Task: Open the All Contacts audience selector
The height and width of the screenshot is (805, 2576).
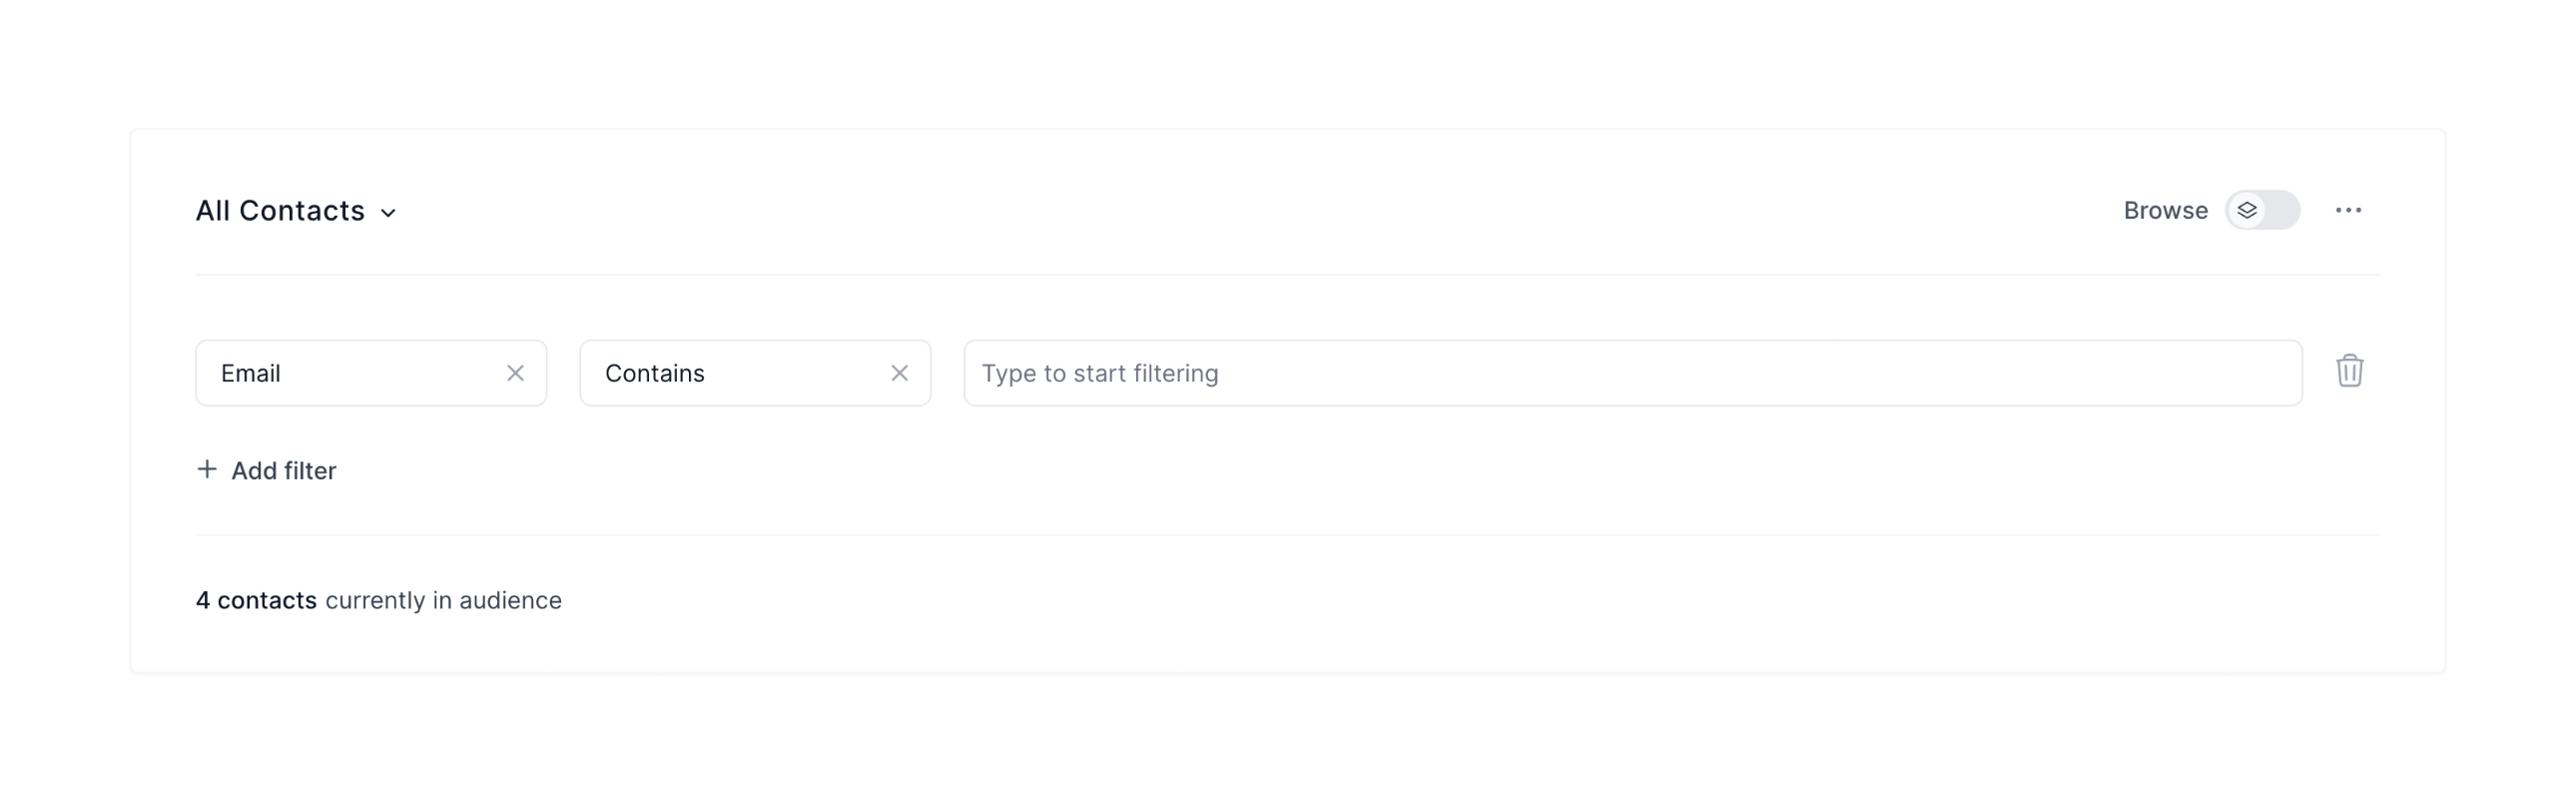Action: pos(295,210)
